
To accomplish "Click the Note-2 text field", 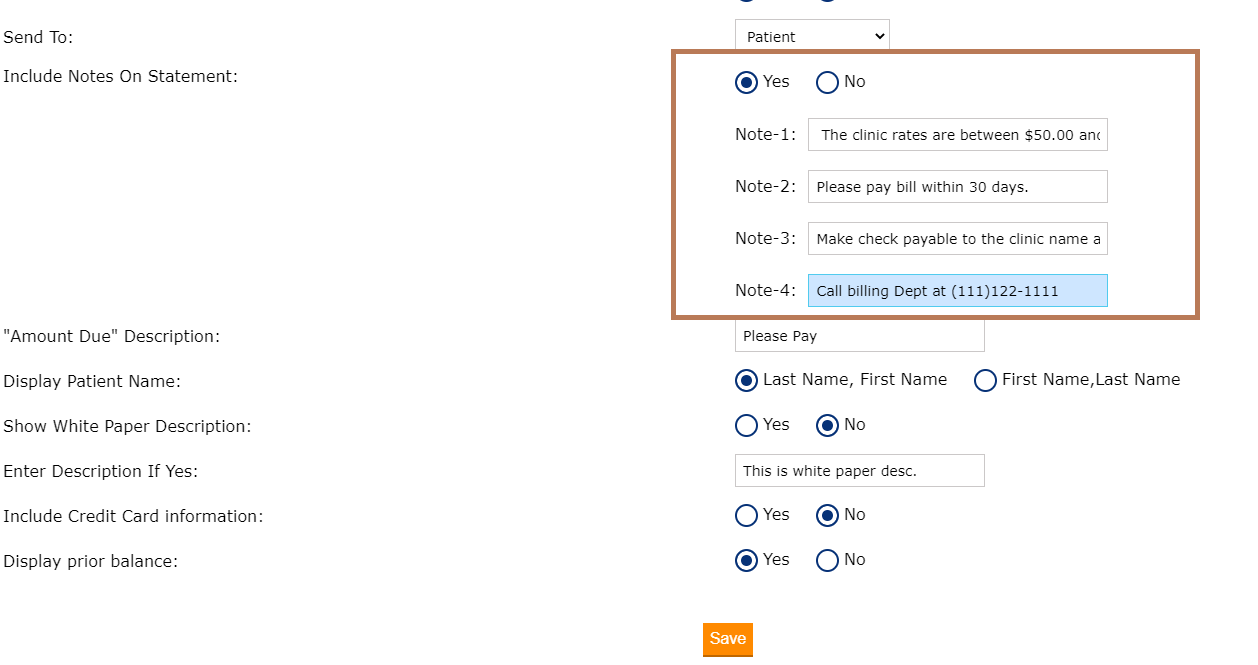I will [957, 187].
